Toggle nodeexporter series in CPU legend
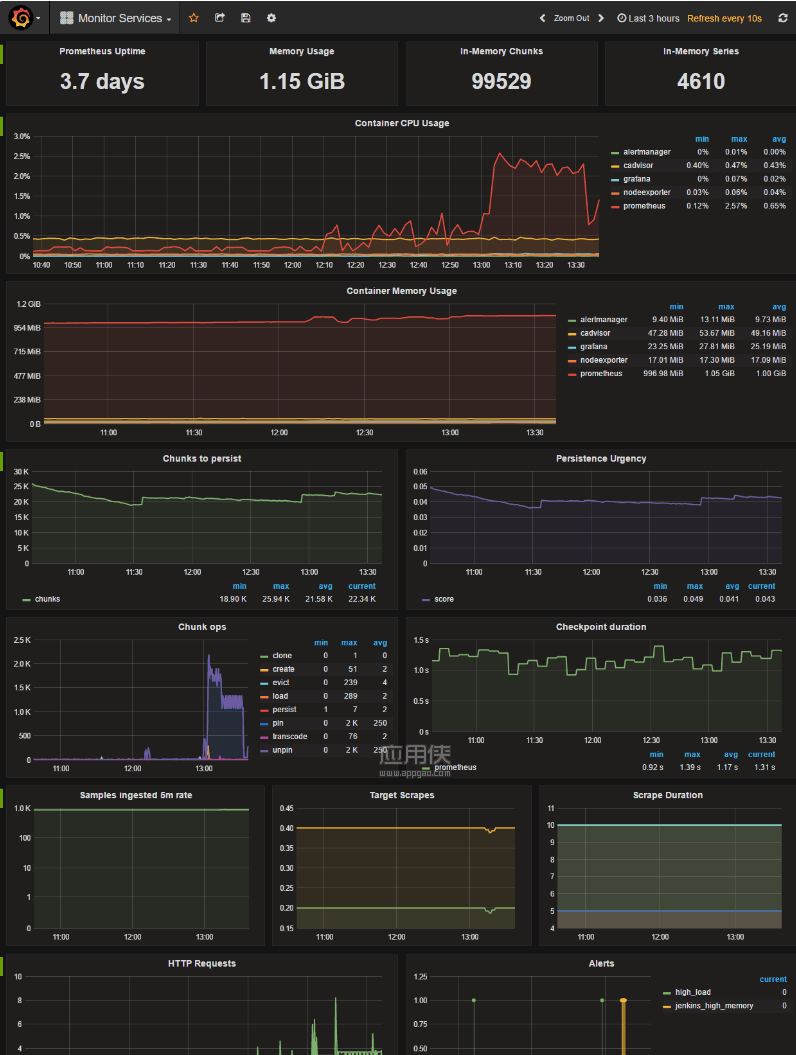 (647, 192)
